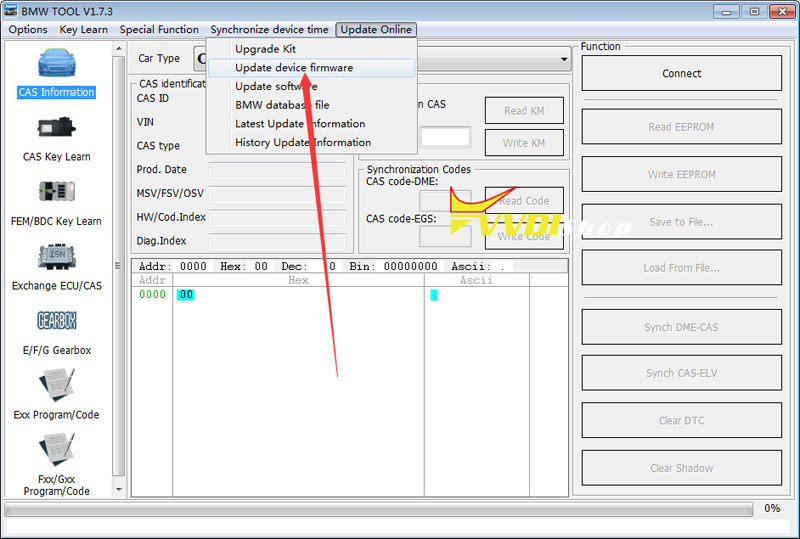
Task: Click the Read KM button
Action: coord(524,110)
